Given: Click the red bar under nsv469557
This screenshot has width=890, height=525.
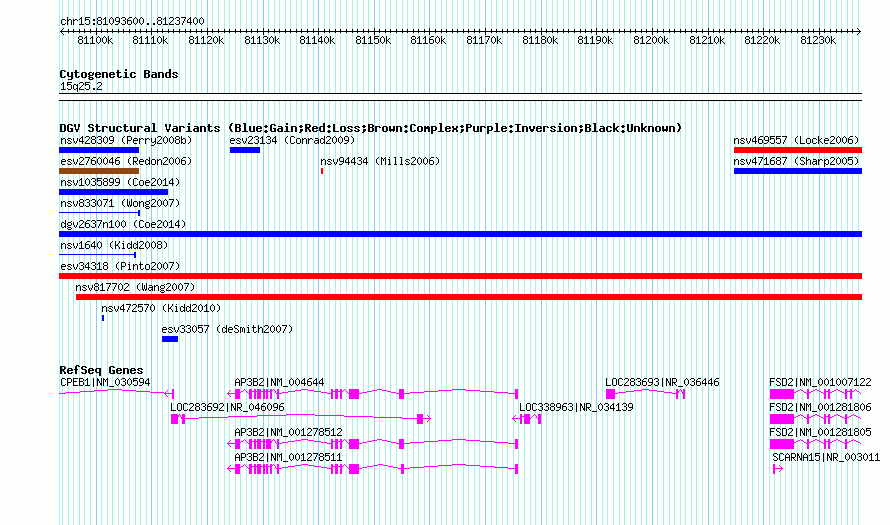Looking at the screenshot, I should [x=797, y=150].
